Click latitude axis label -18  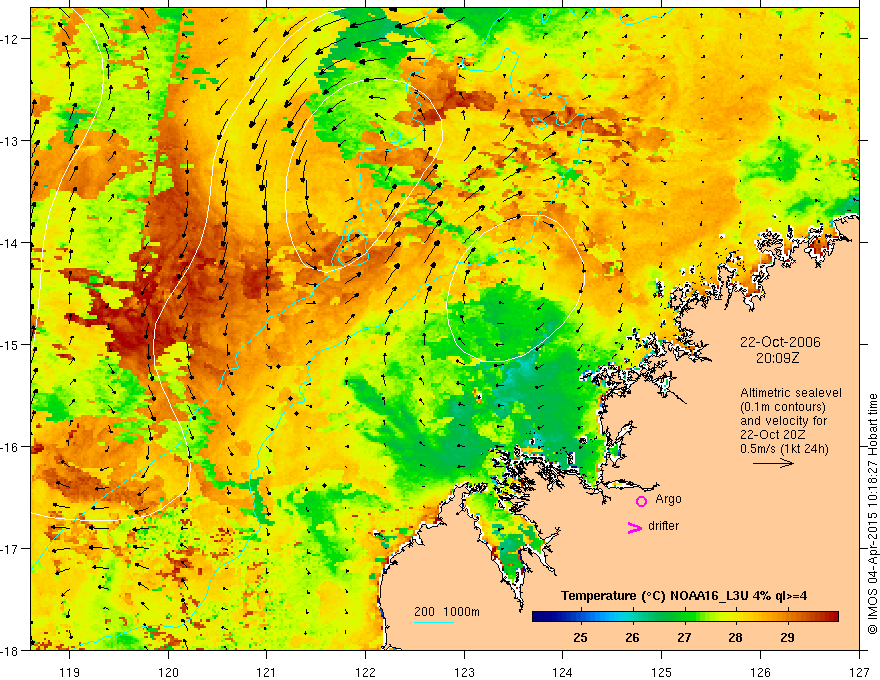[11, 650]
